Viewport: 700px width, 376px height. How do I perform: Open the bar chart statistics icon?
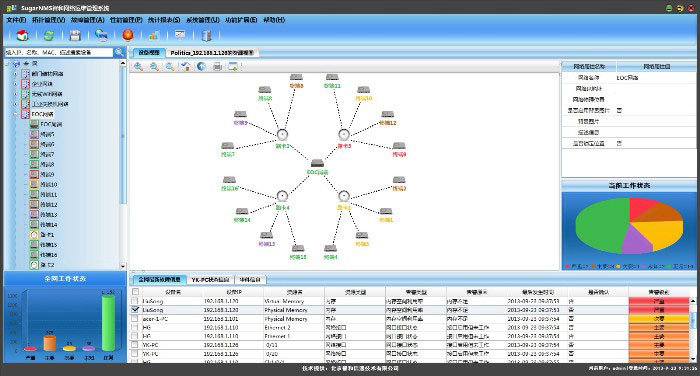[154, 36]
